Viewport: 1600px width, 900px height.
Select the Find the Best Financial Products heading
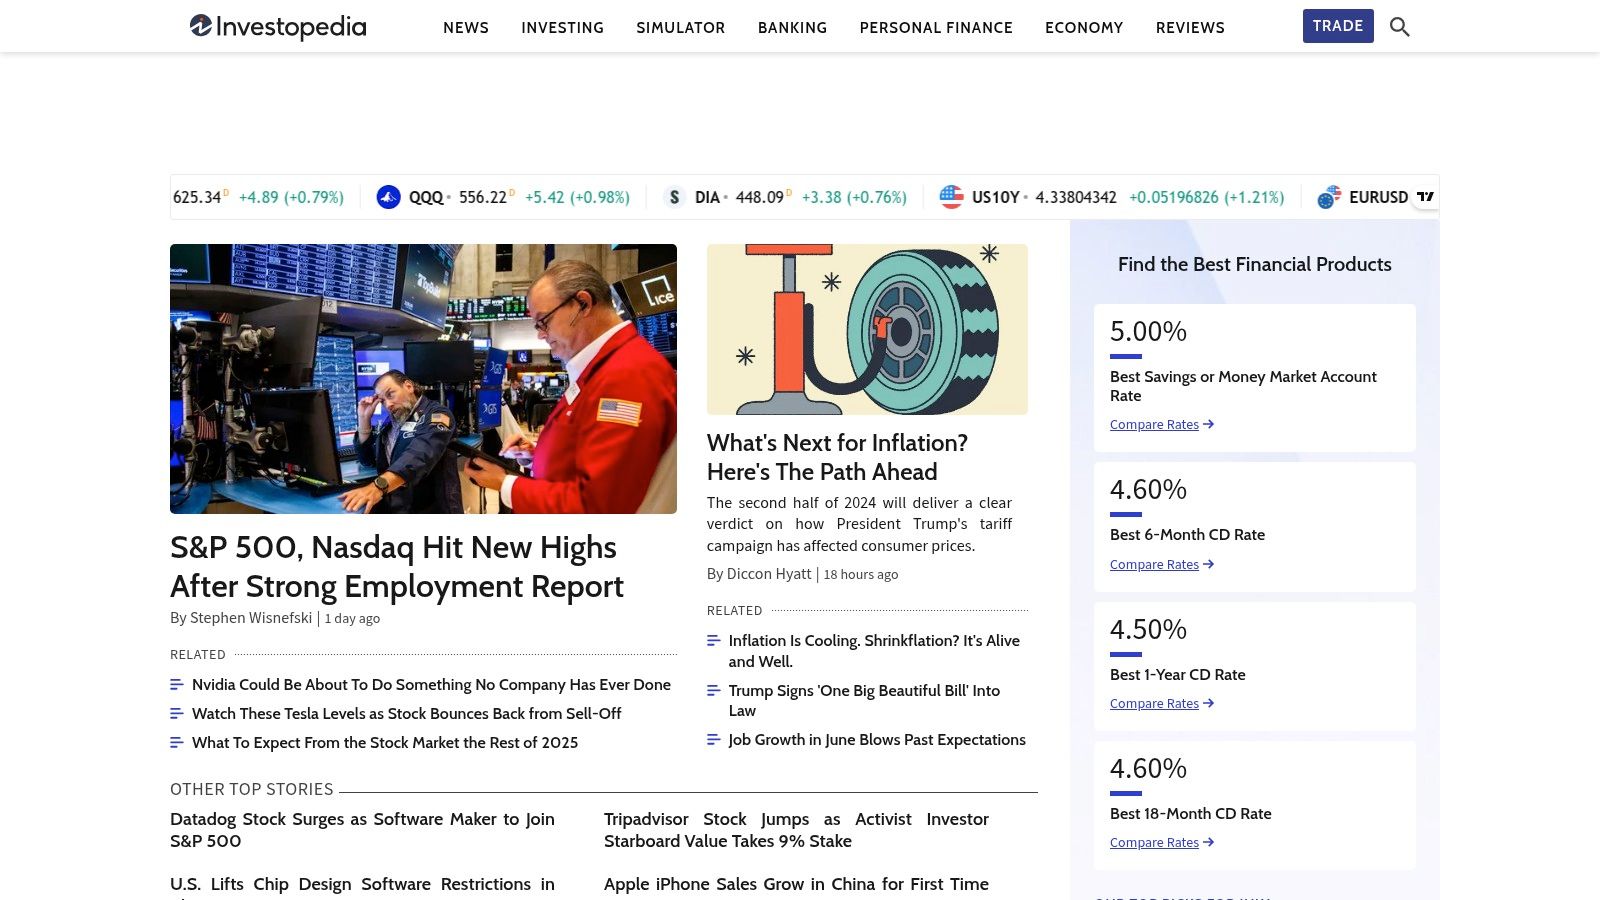[1255, 264]
